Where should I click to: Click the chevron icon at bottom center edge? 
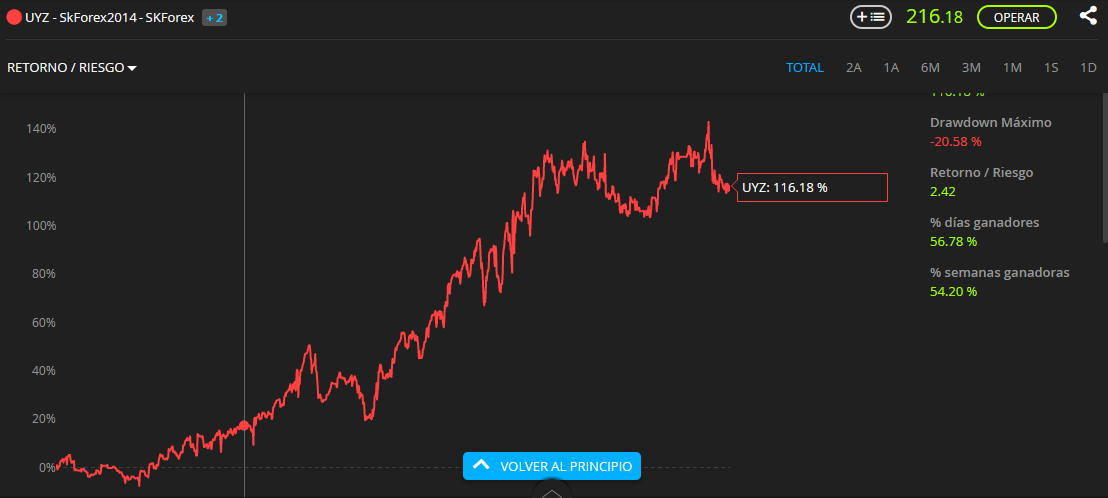coord(552,491)
